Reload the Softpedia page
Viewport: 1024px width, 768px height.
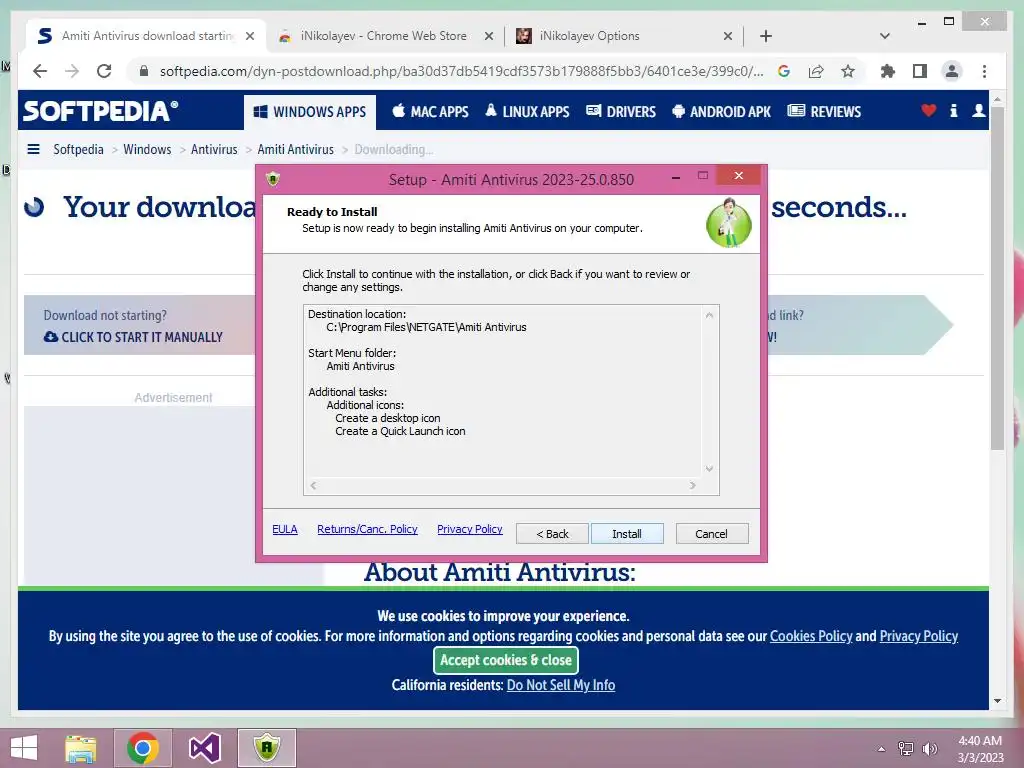[x=104, y=71]
